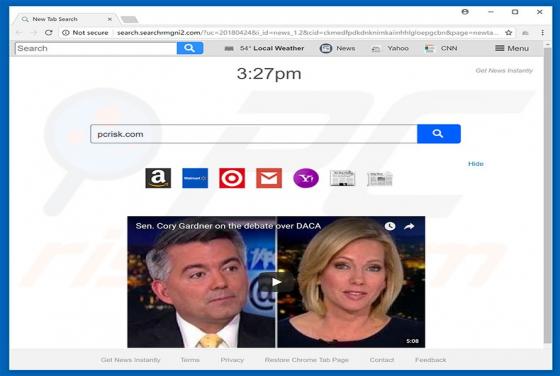Image resolution: width=560 pixels, height=376 pixels.
Task: Open the page Menu dropdown
Action: coord(512,48)
